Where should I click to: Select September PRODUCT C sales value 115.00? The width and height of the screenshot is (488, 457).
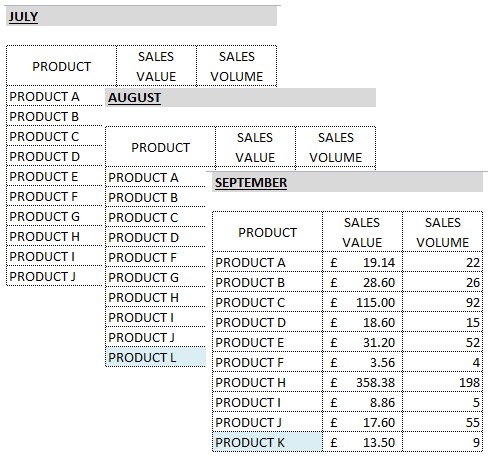pos(362,302)
